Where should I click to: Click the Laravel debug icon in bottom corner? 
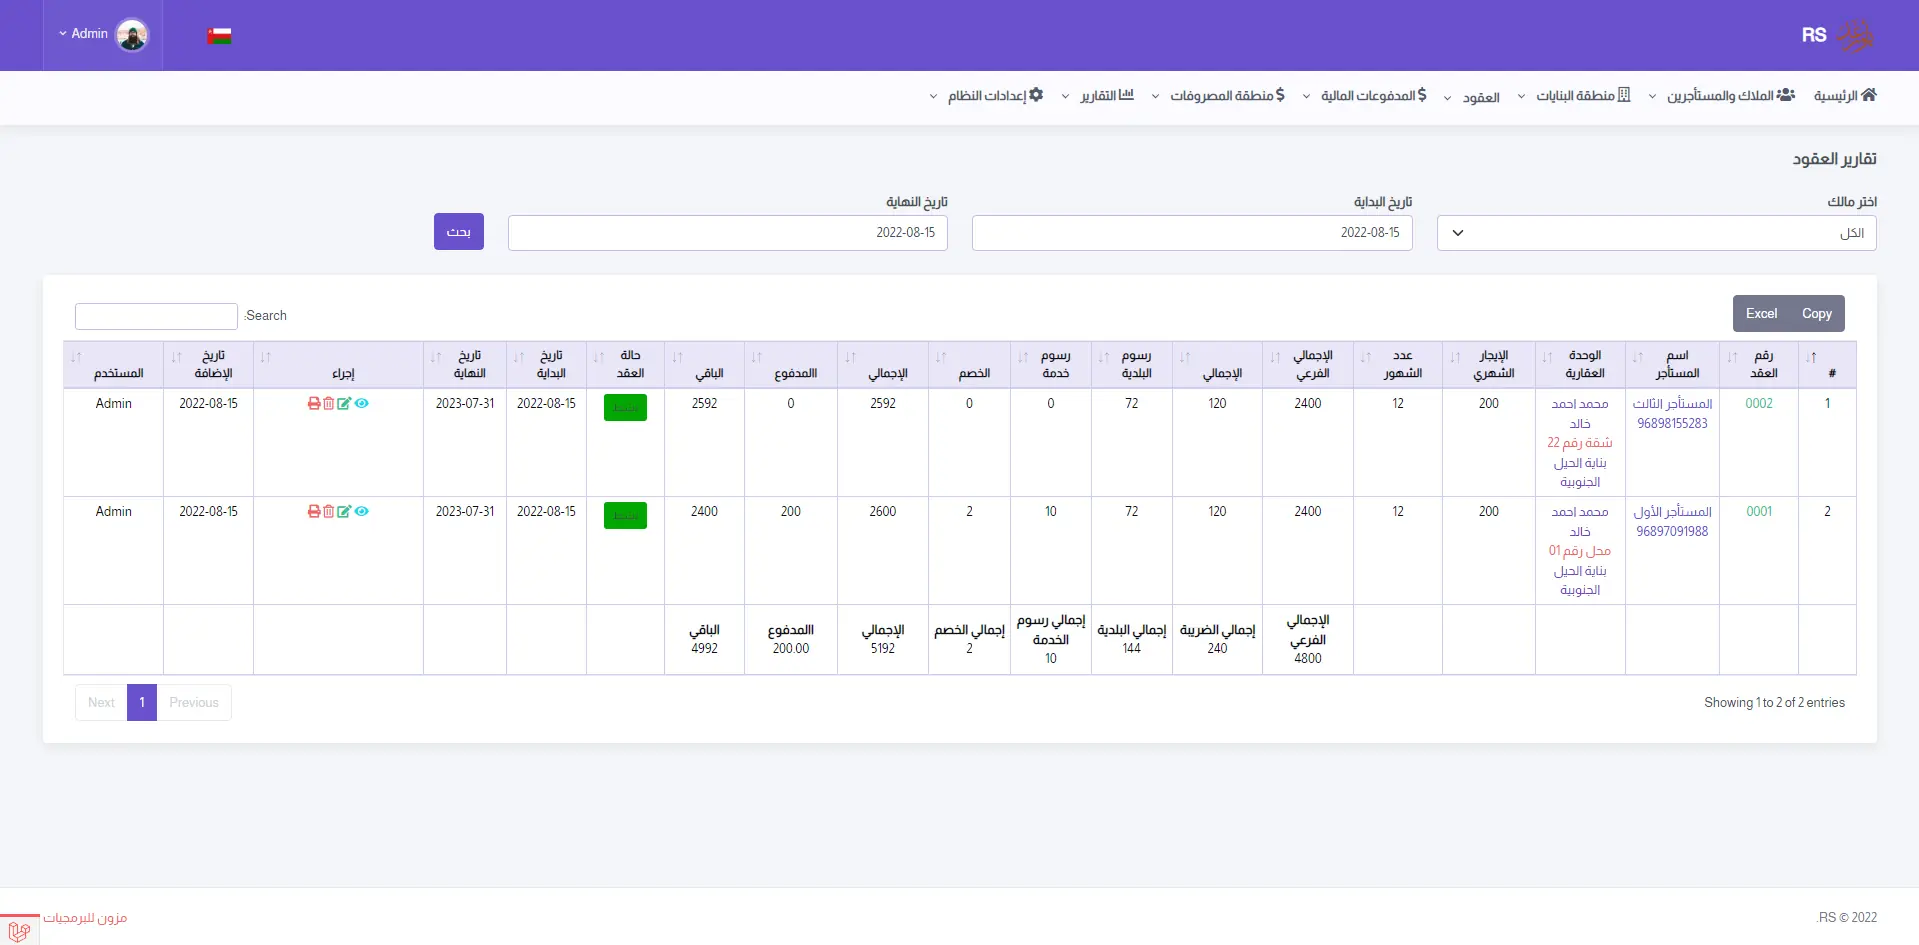click(x=19, y=930)
